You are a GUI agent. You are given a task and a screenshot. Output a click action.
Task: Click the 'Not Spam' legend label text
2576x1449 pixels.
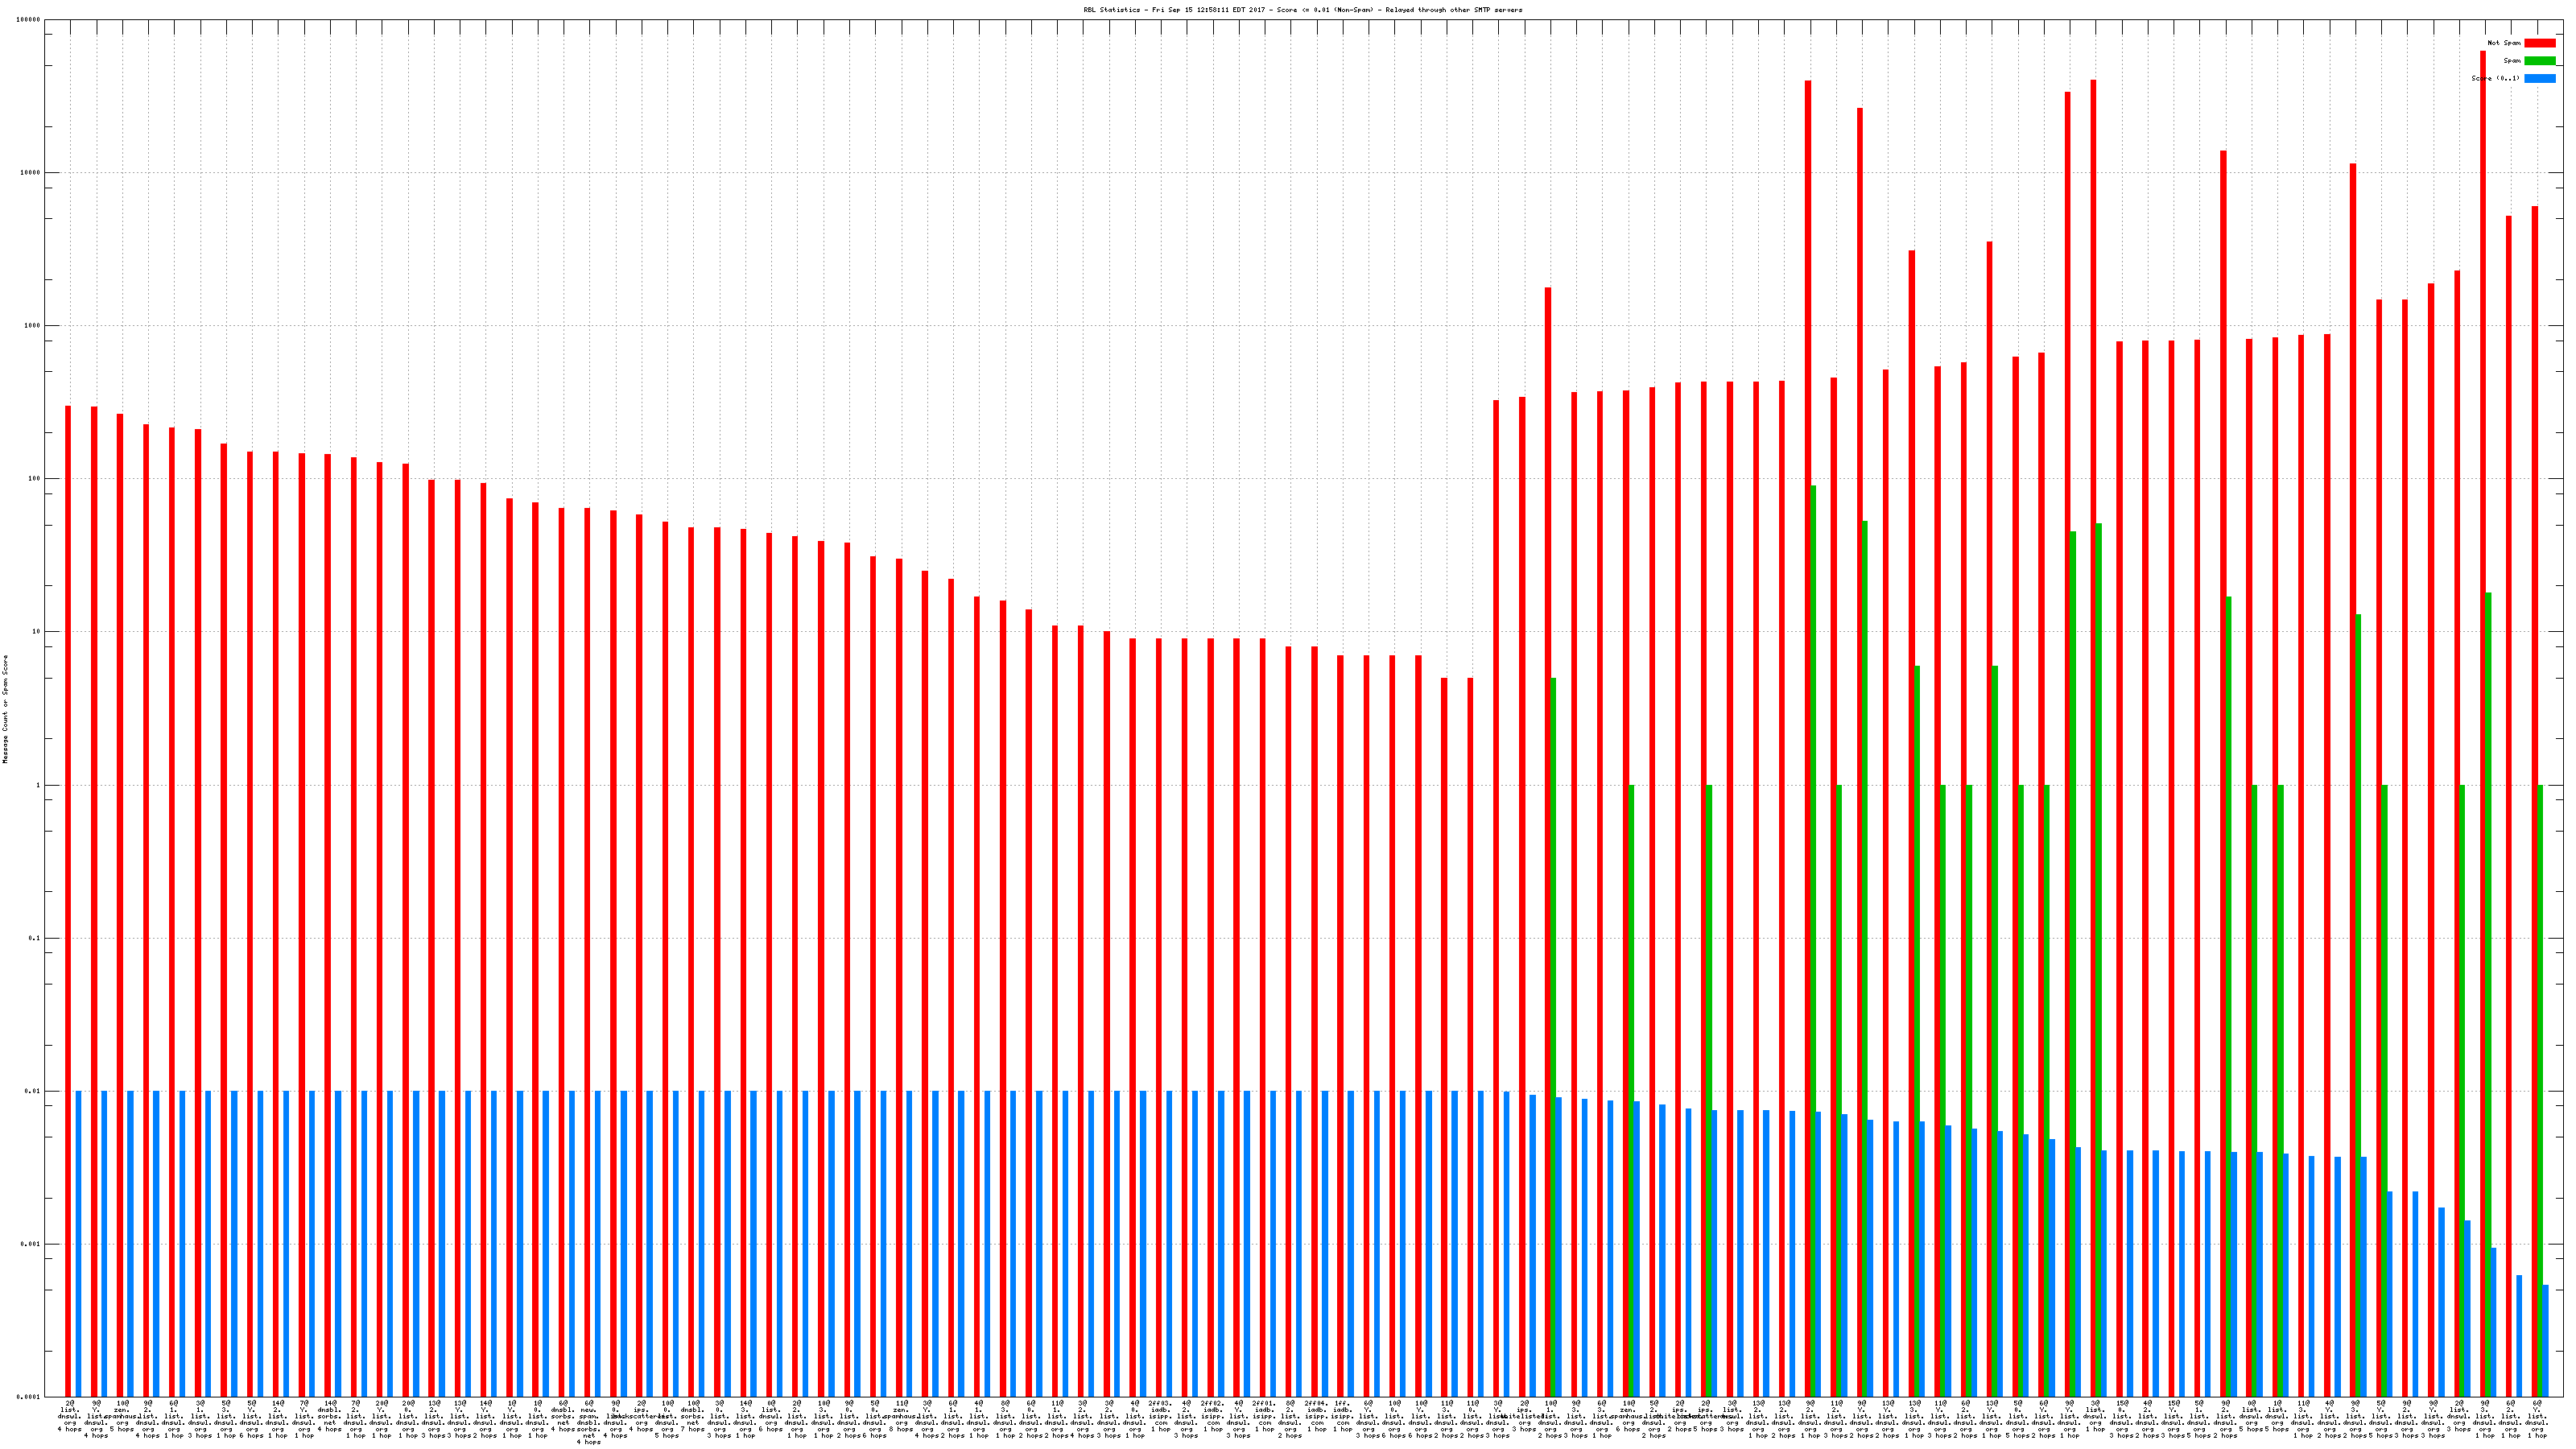coord(2504,43)
